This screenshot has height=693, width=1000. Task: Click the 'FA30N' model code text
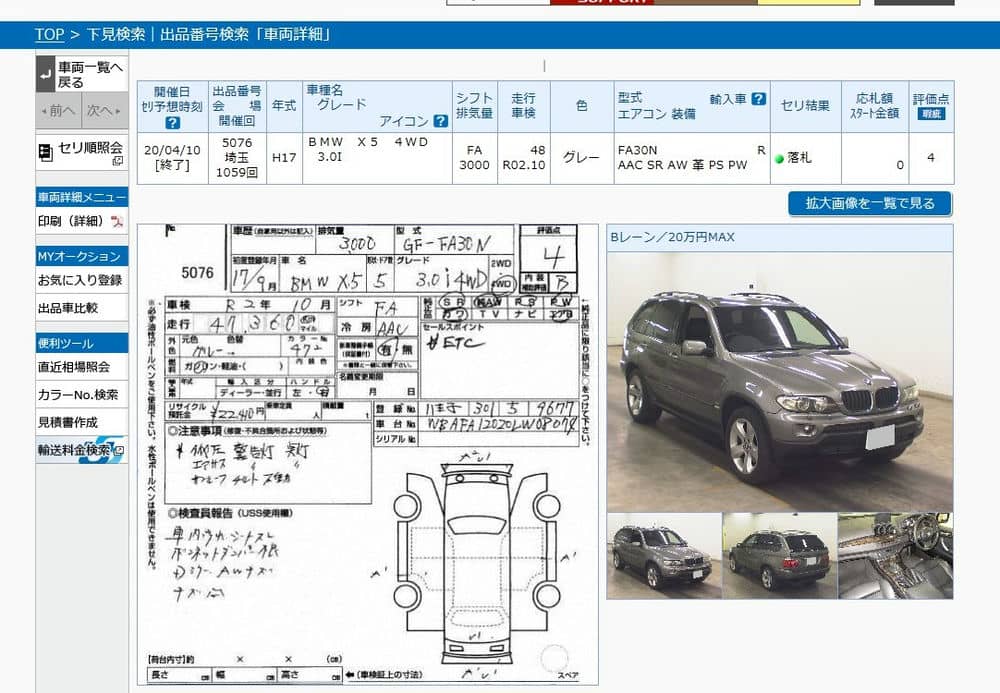pyautogui.click(x=638, y=150)
